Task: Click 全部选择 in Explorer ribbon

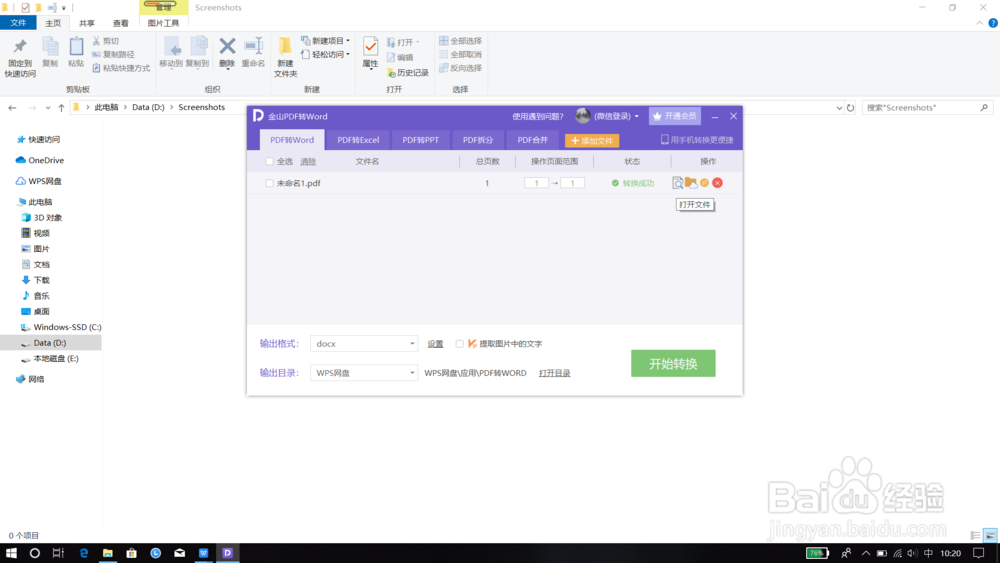Action: click(x=460, y=41)
